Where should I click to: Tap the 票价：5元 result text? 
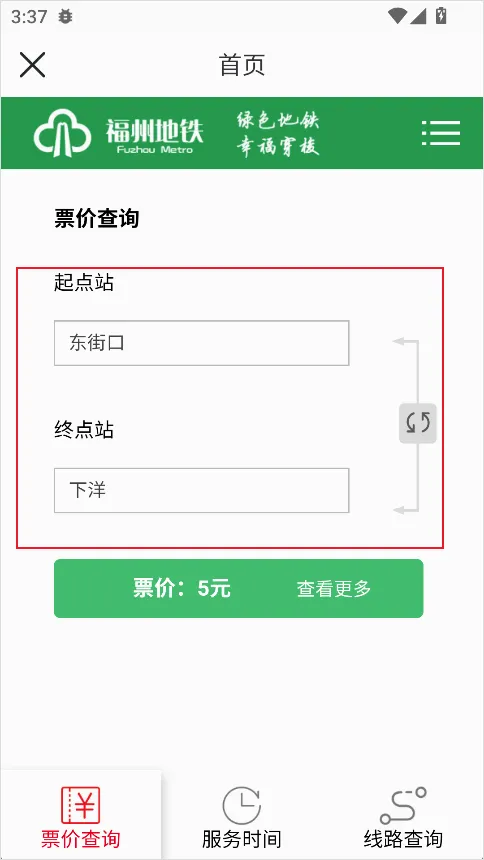182,589
